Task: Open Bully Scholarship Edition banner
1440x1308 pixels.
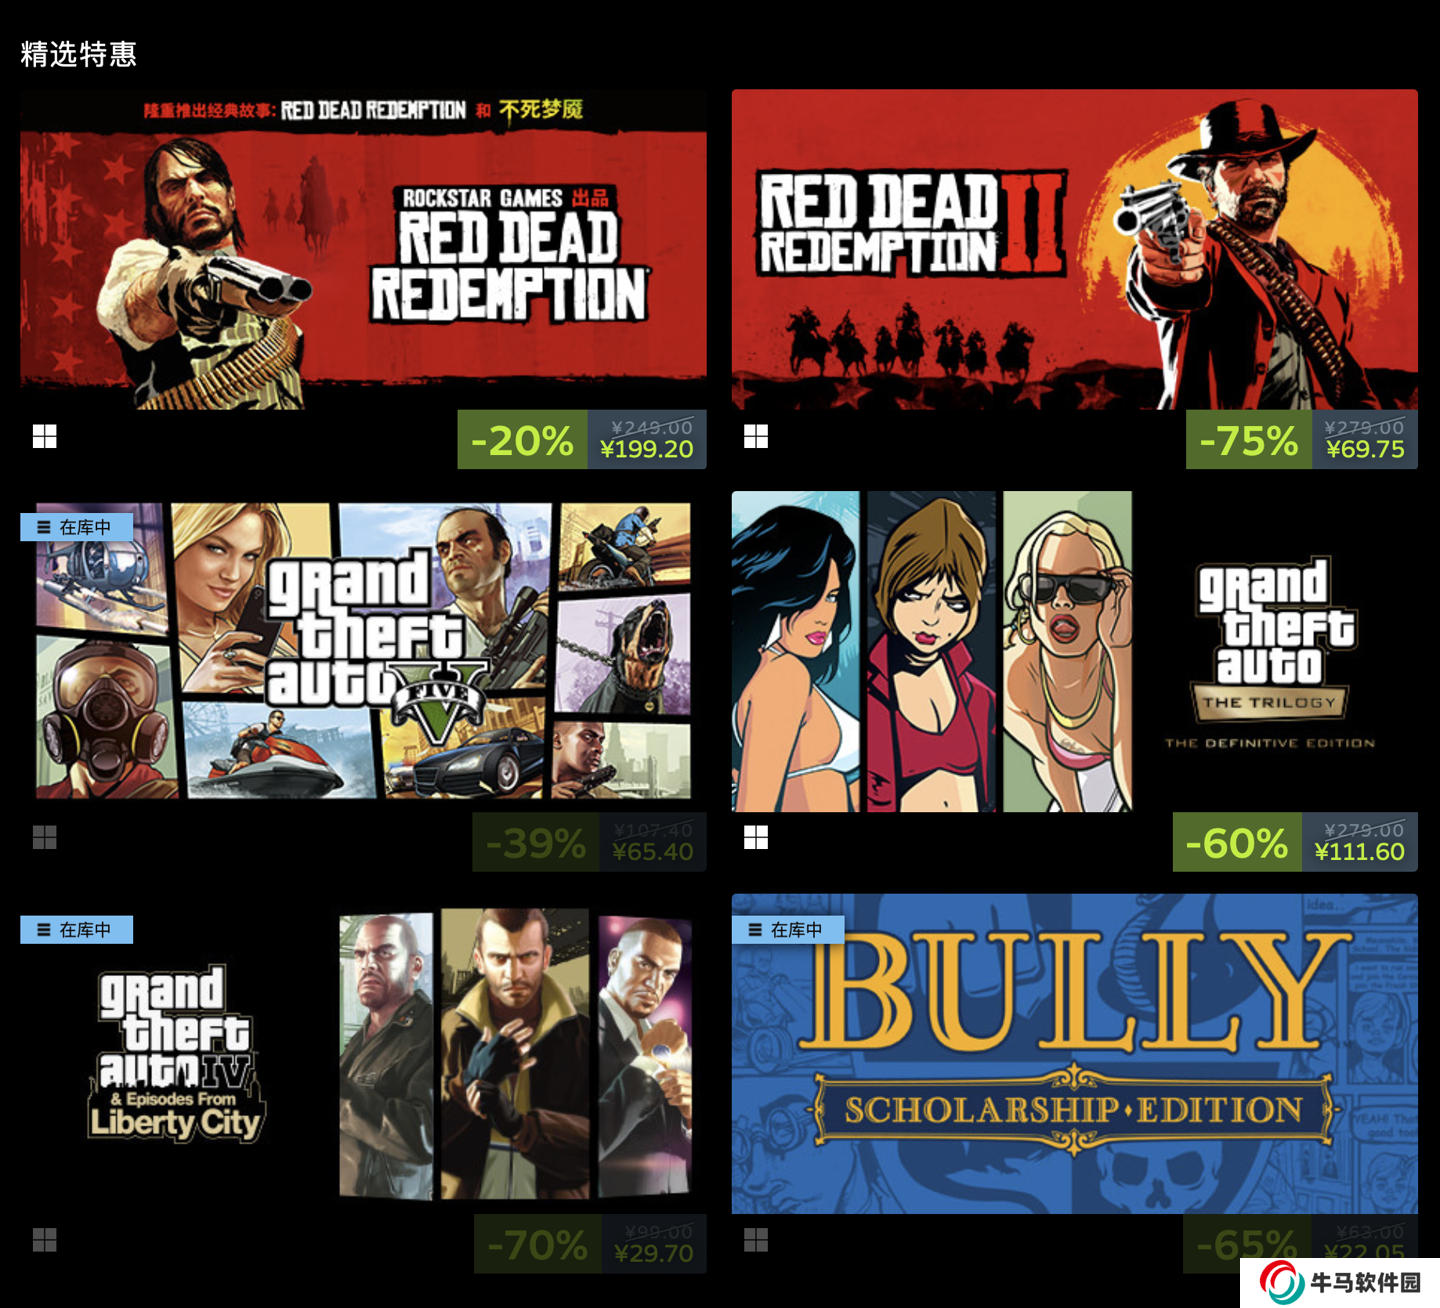Action: pyautogui.click(x=1075, y=1054)
